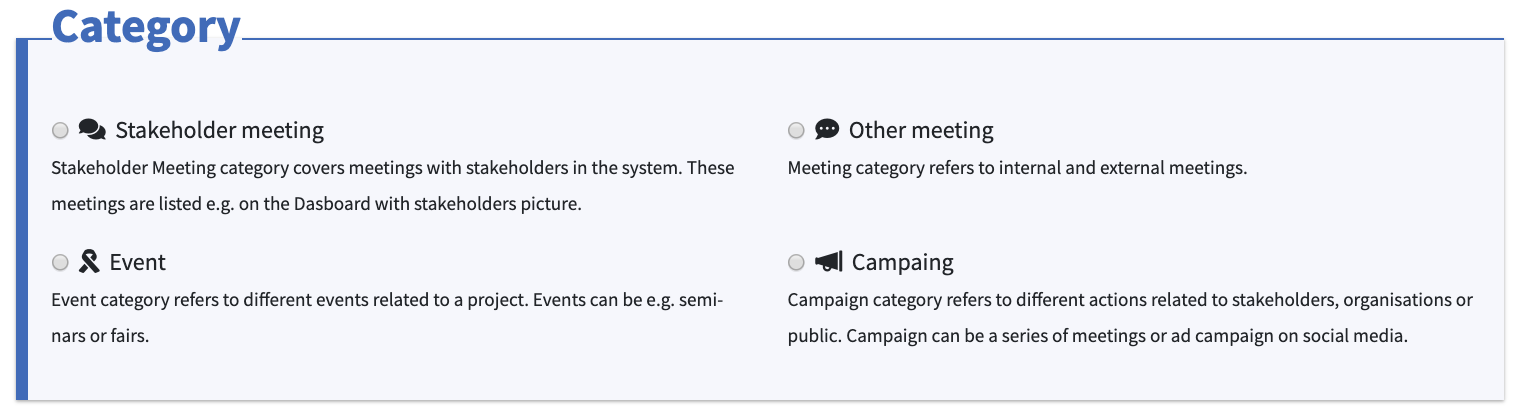The height and width of the screenshot is (418, 1520).
Task: Choose the Event radio button
Action: 60,263
